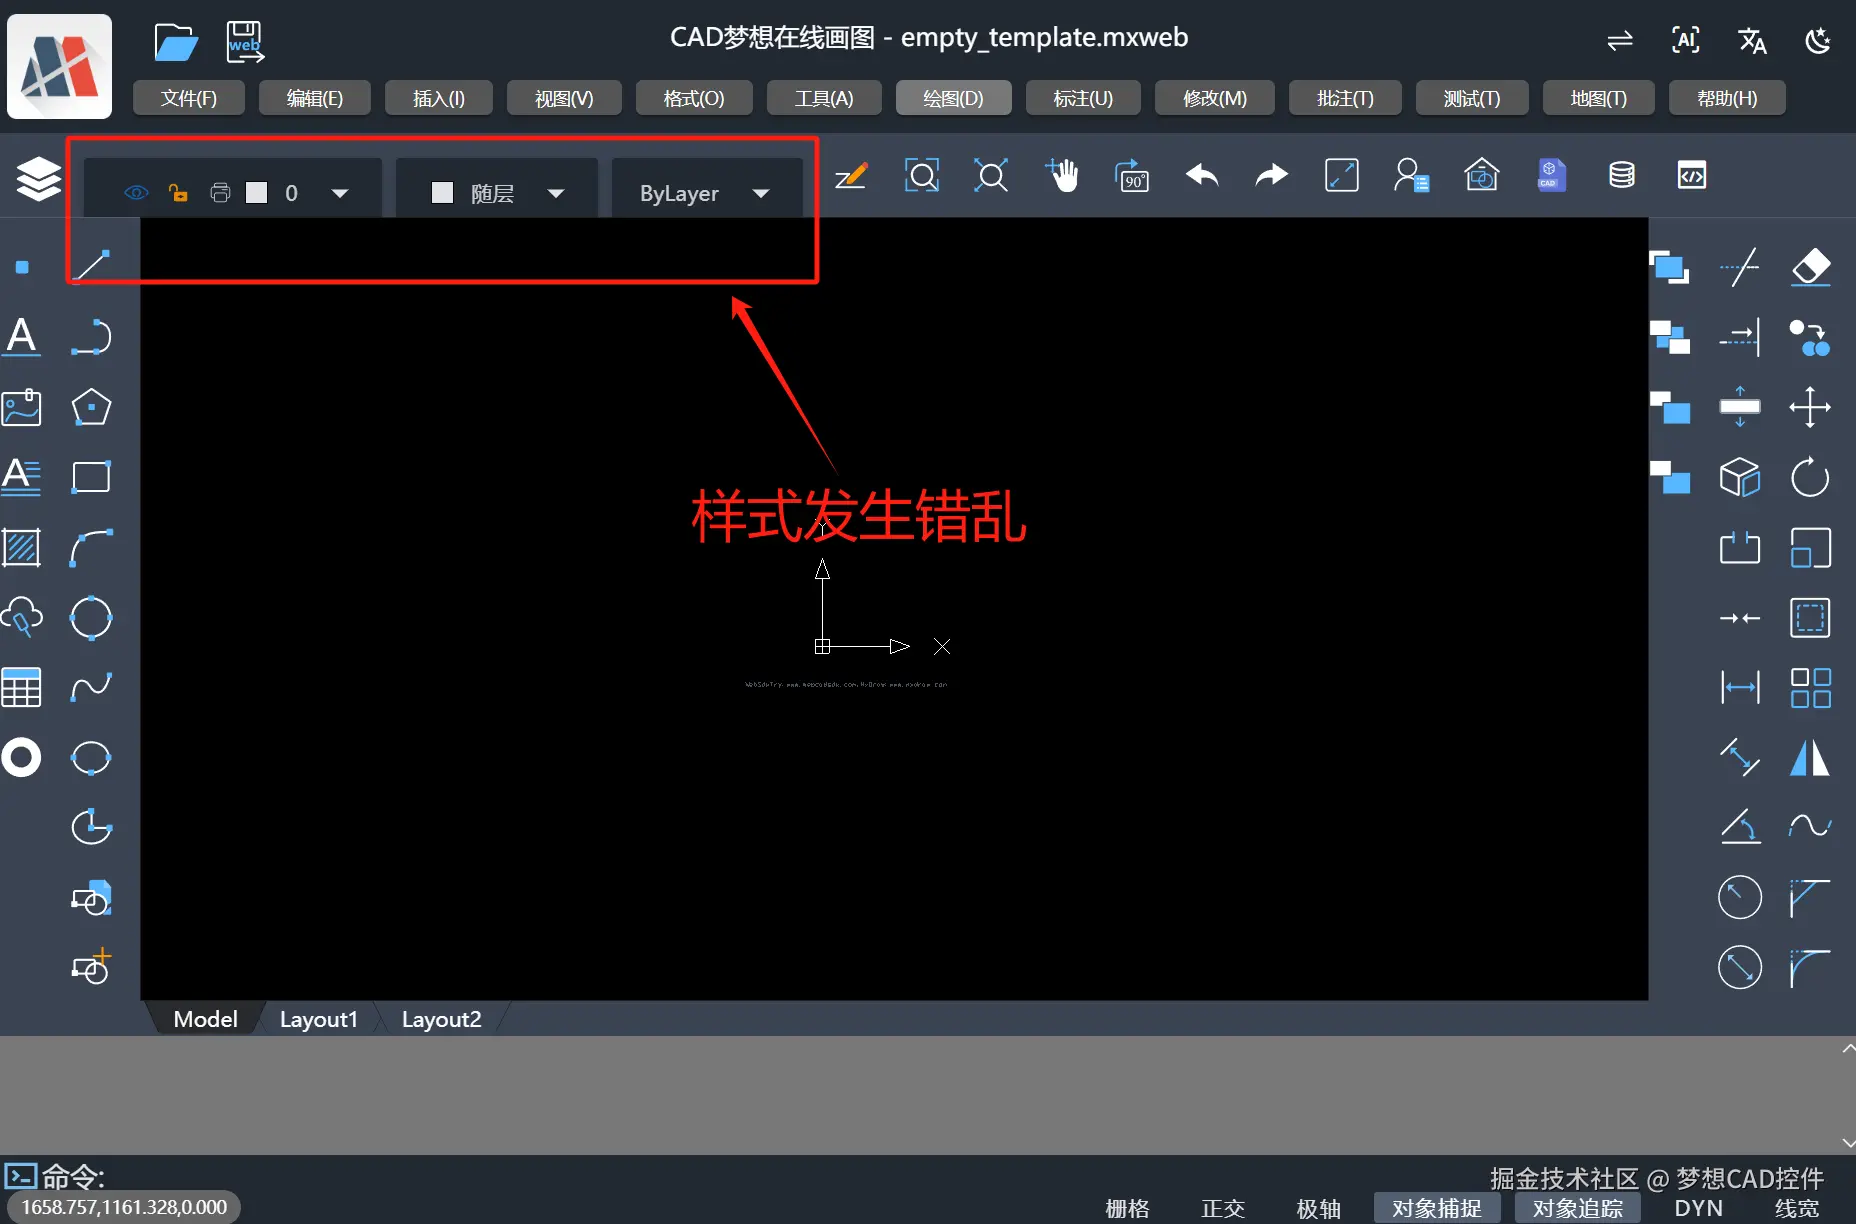The width and height of the screenshot is (1856, 1224).
Task: Expand the 随层 color dropdown
Action: pos(558,192)
